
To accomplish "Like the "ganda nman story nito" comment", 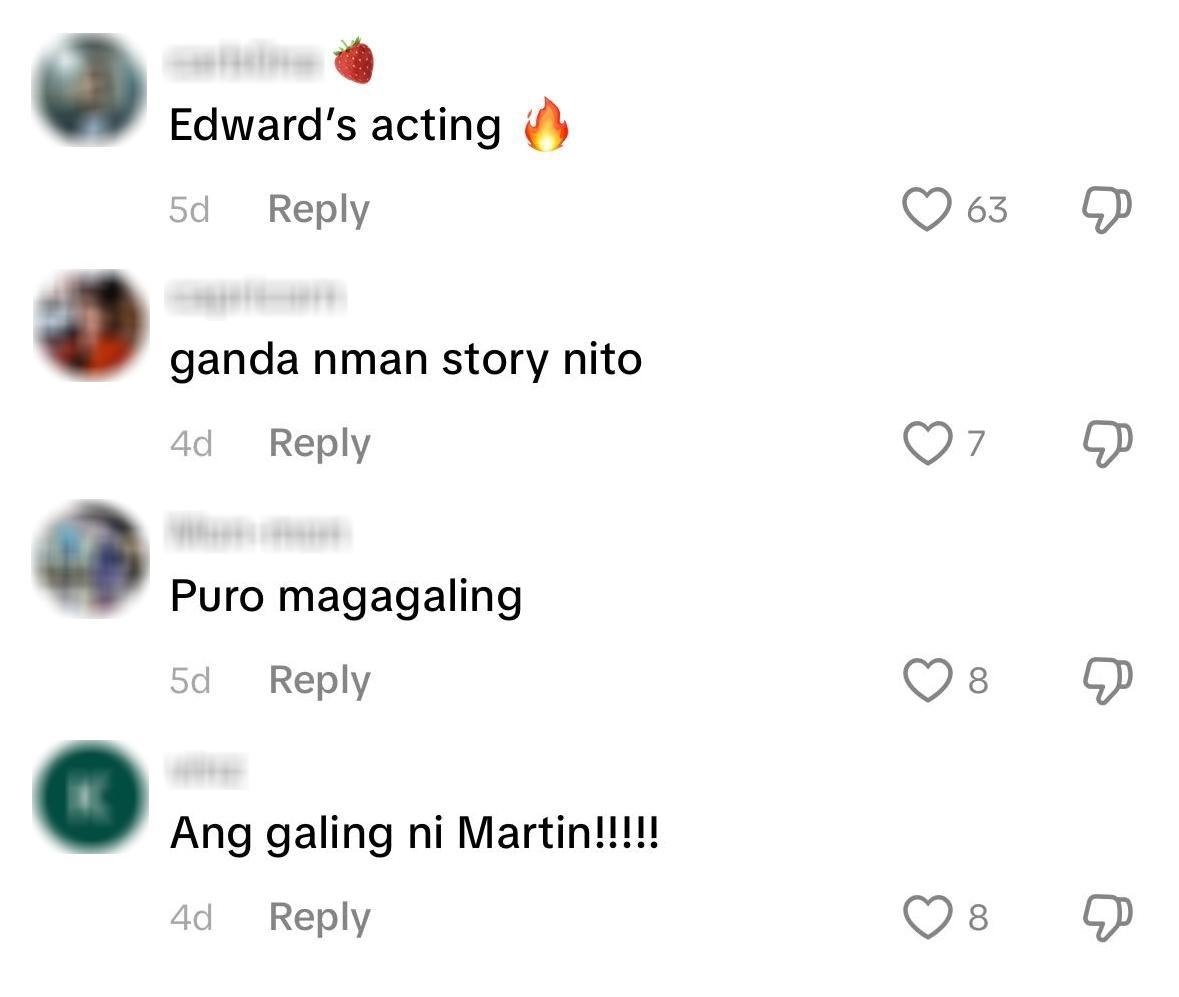I will 927,443.
